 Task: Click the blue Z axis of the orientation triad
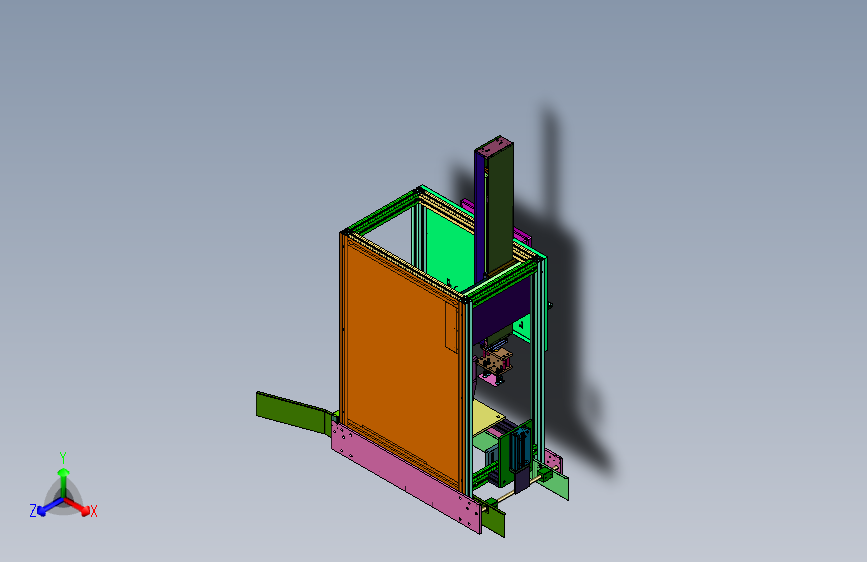click(49, 506)
